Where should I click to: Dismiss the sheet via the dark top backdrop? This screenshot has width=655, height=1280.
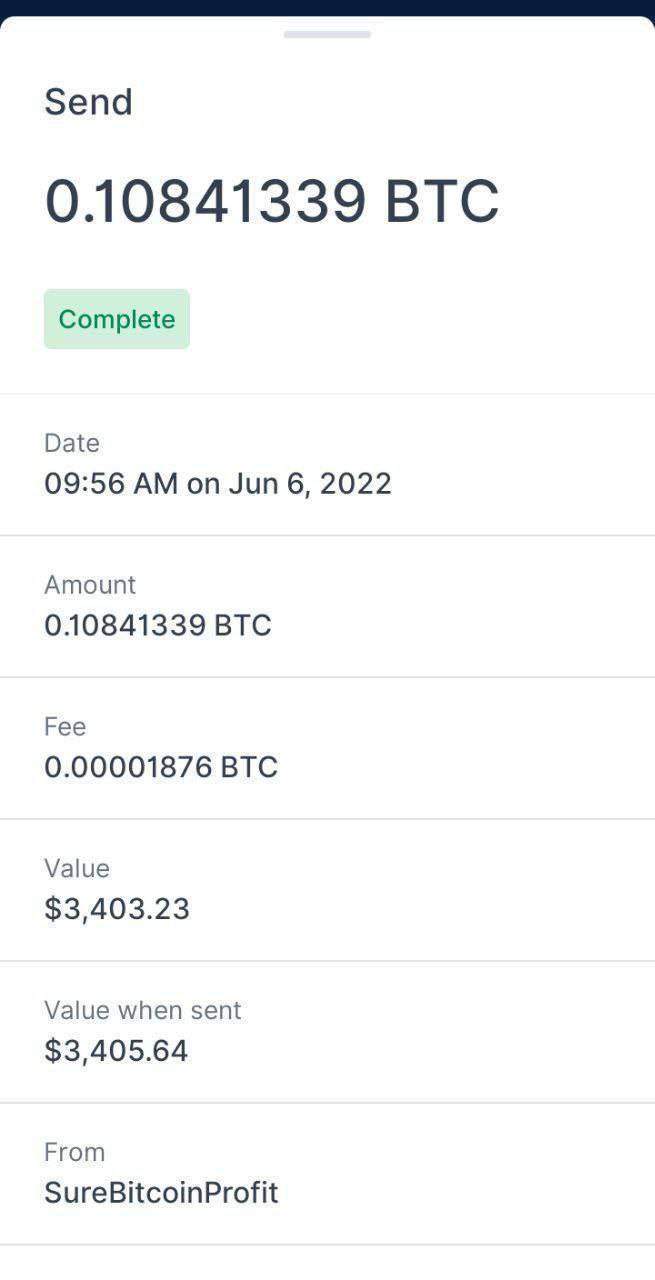click(x=327, y=7)
